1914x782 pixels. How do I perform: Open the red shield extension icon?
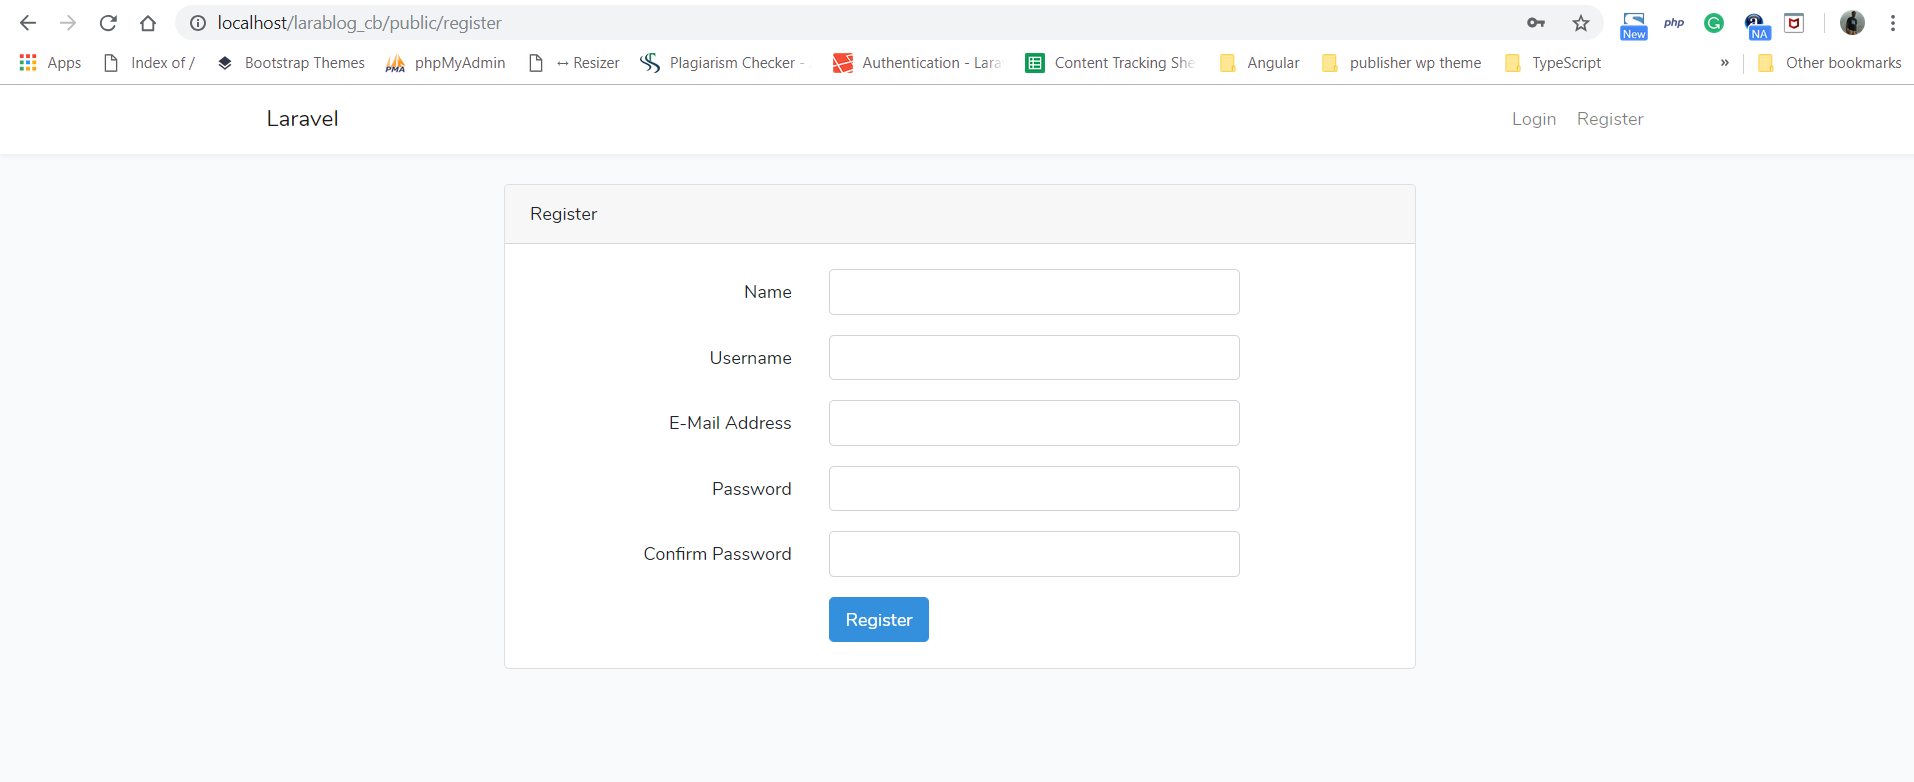[1794, 22]
